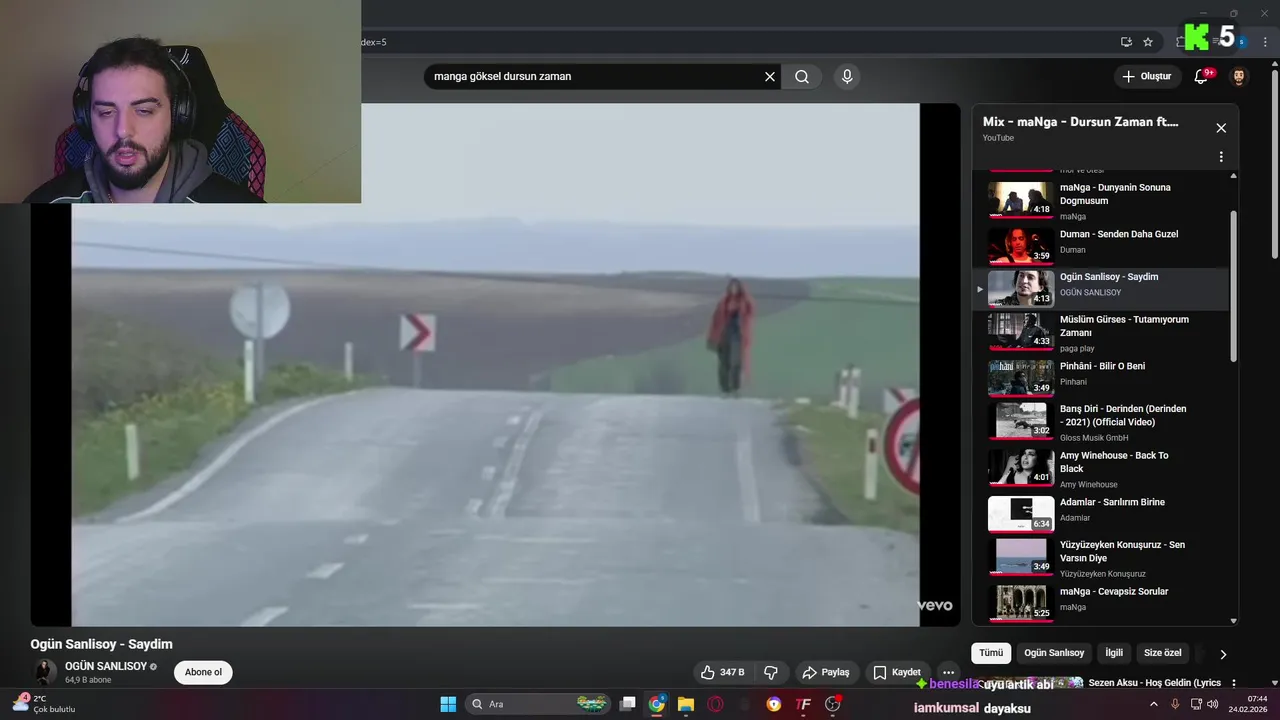The height and width of the screenshot is (720, 1280).
Task: Start voice search with microphone icon
Action: [847, 76]
